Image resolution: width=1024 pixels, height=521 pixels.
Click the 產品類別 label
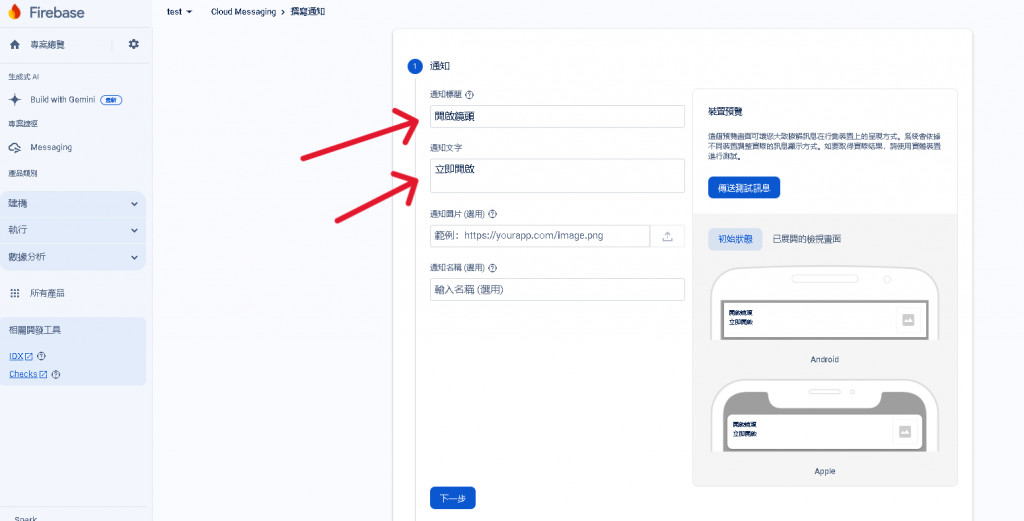click(22, 174)
